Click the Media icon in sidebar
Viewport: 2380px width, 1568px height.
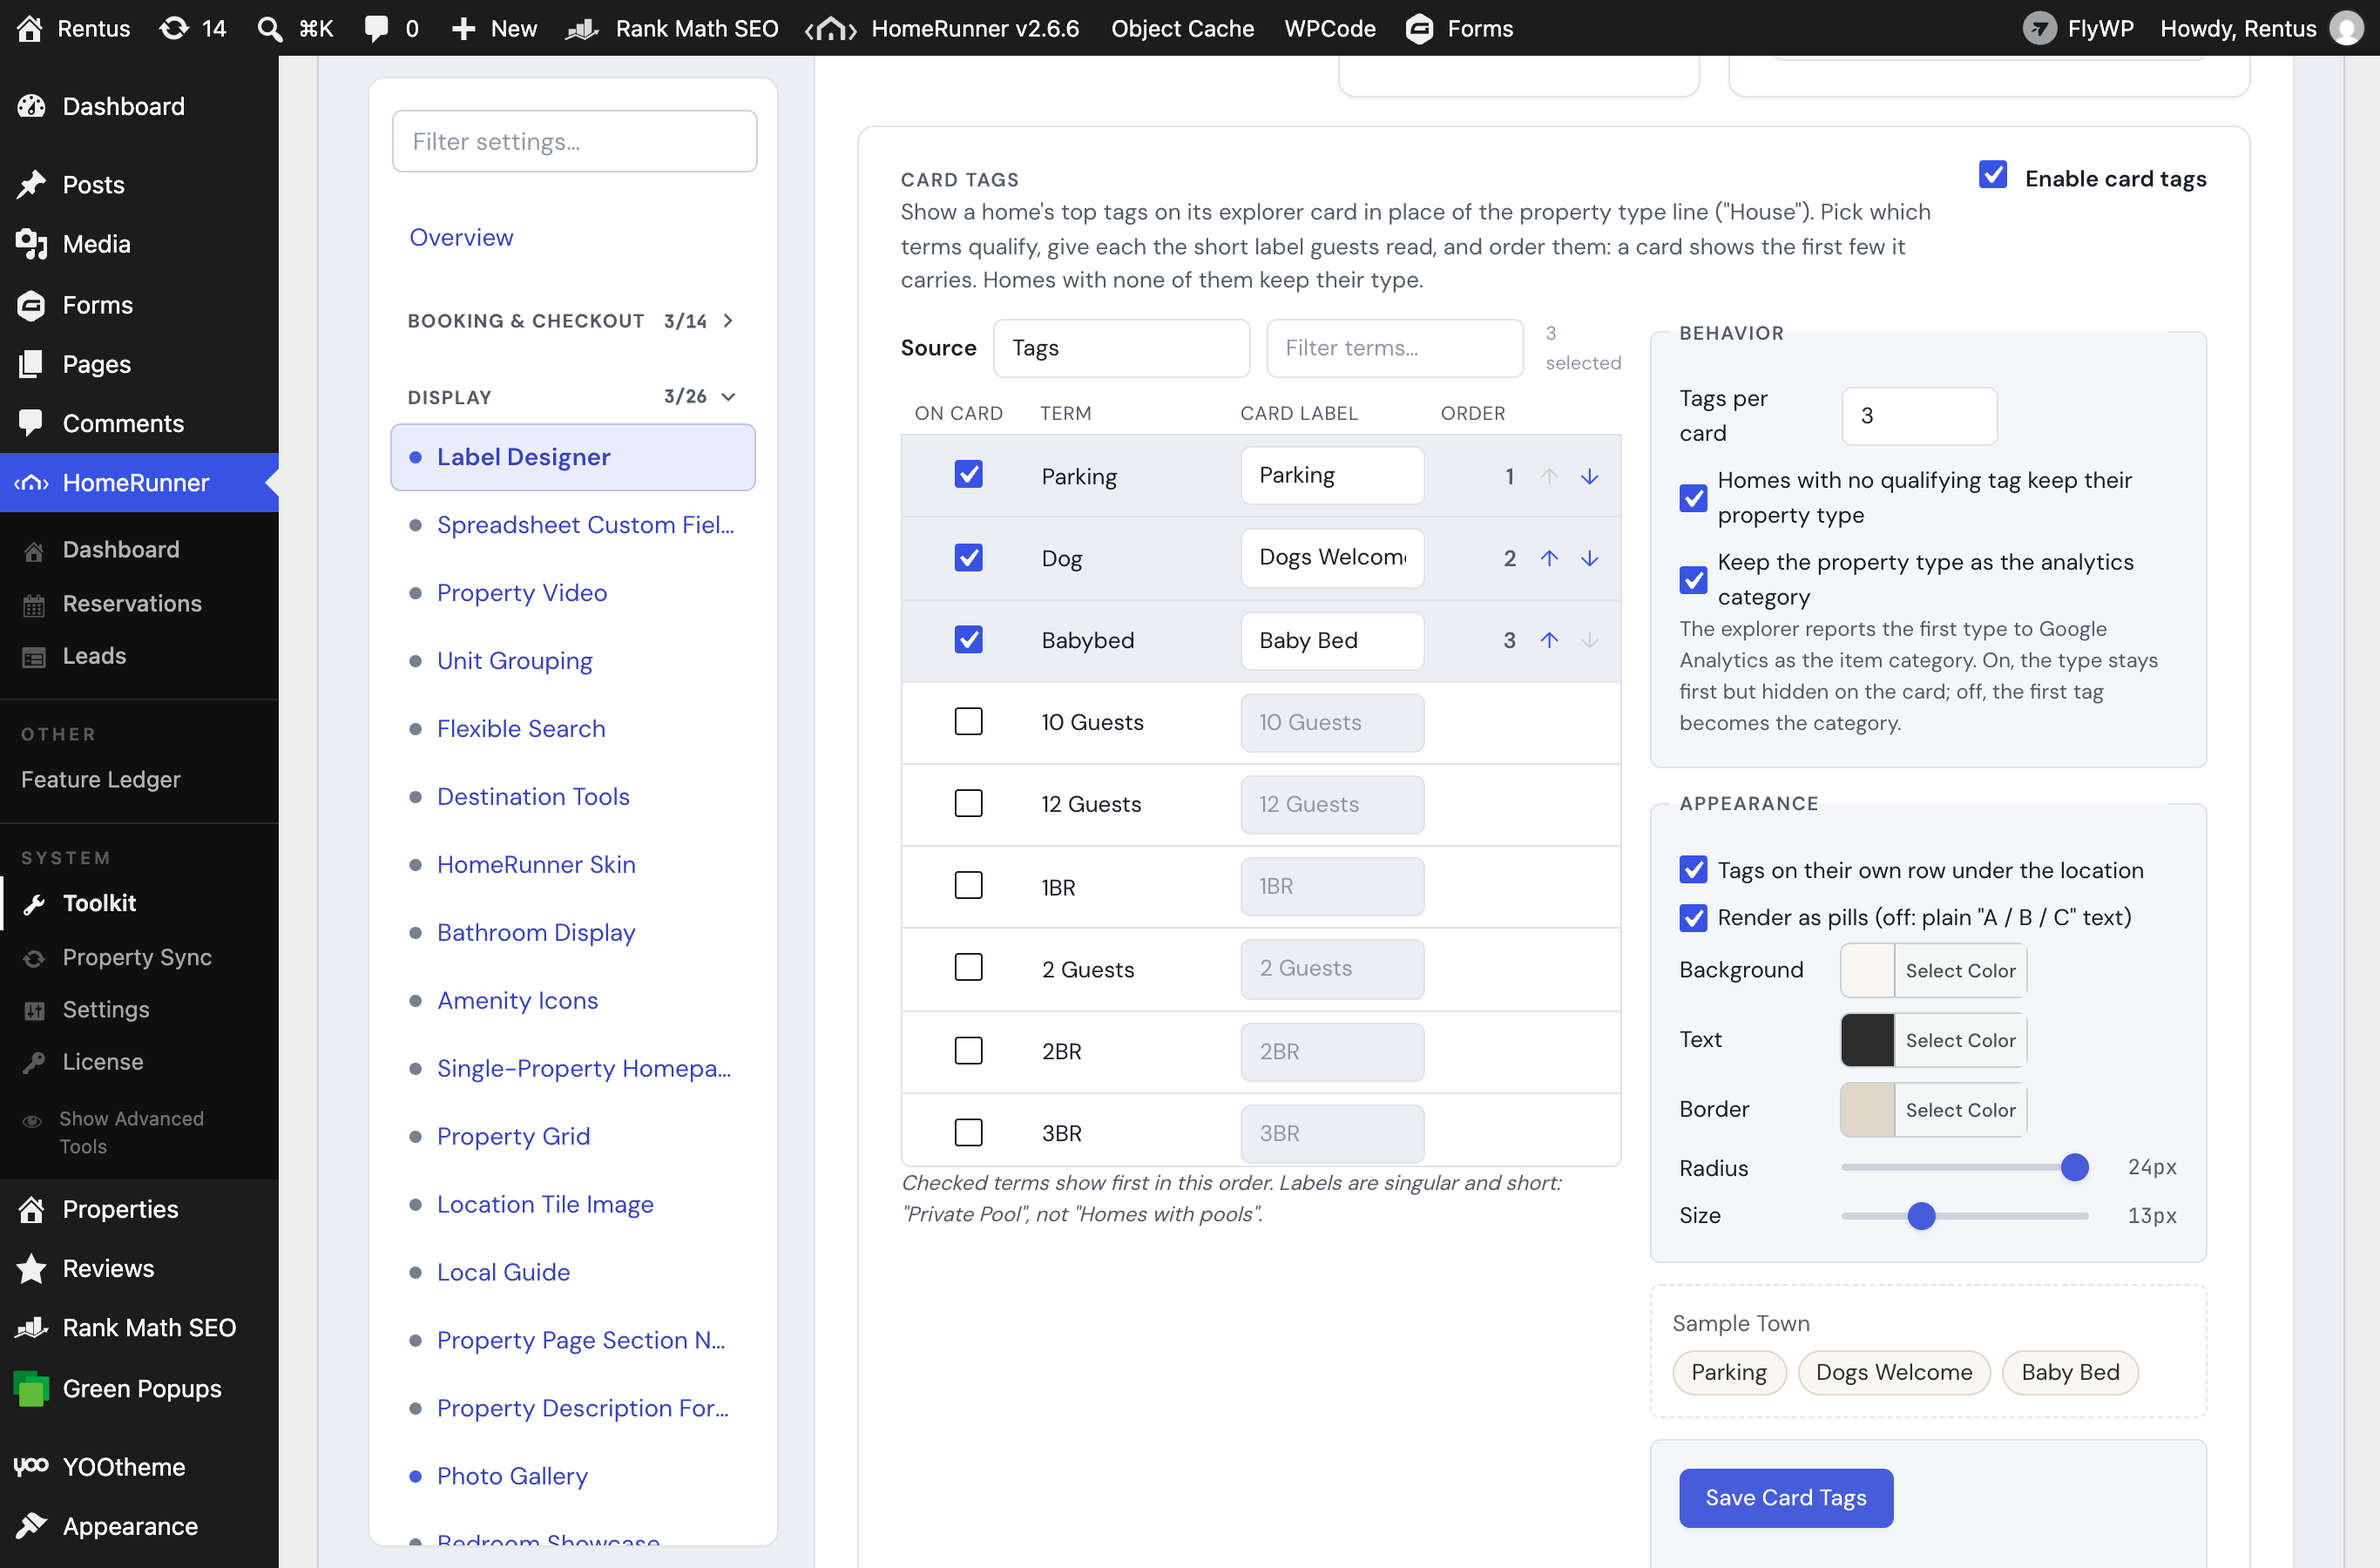(31, 244)
